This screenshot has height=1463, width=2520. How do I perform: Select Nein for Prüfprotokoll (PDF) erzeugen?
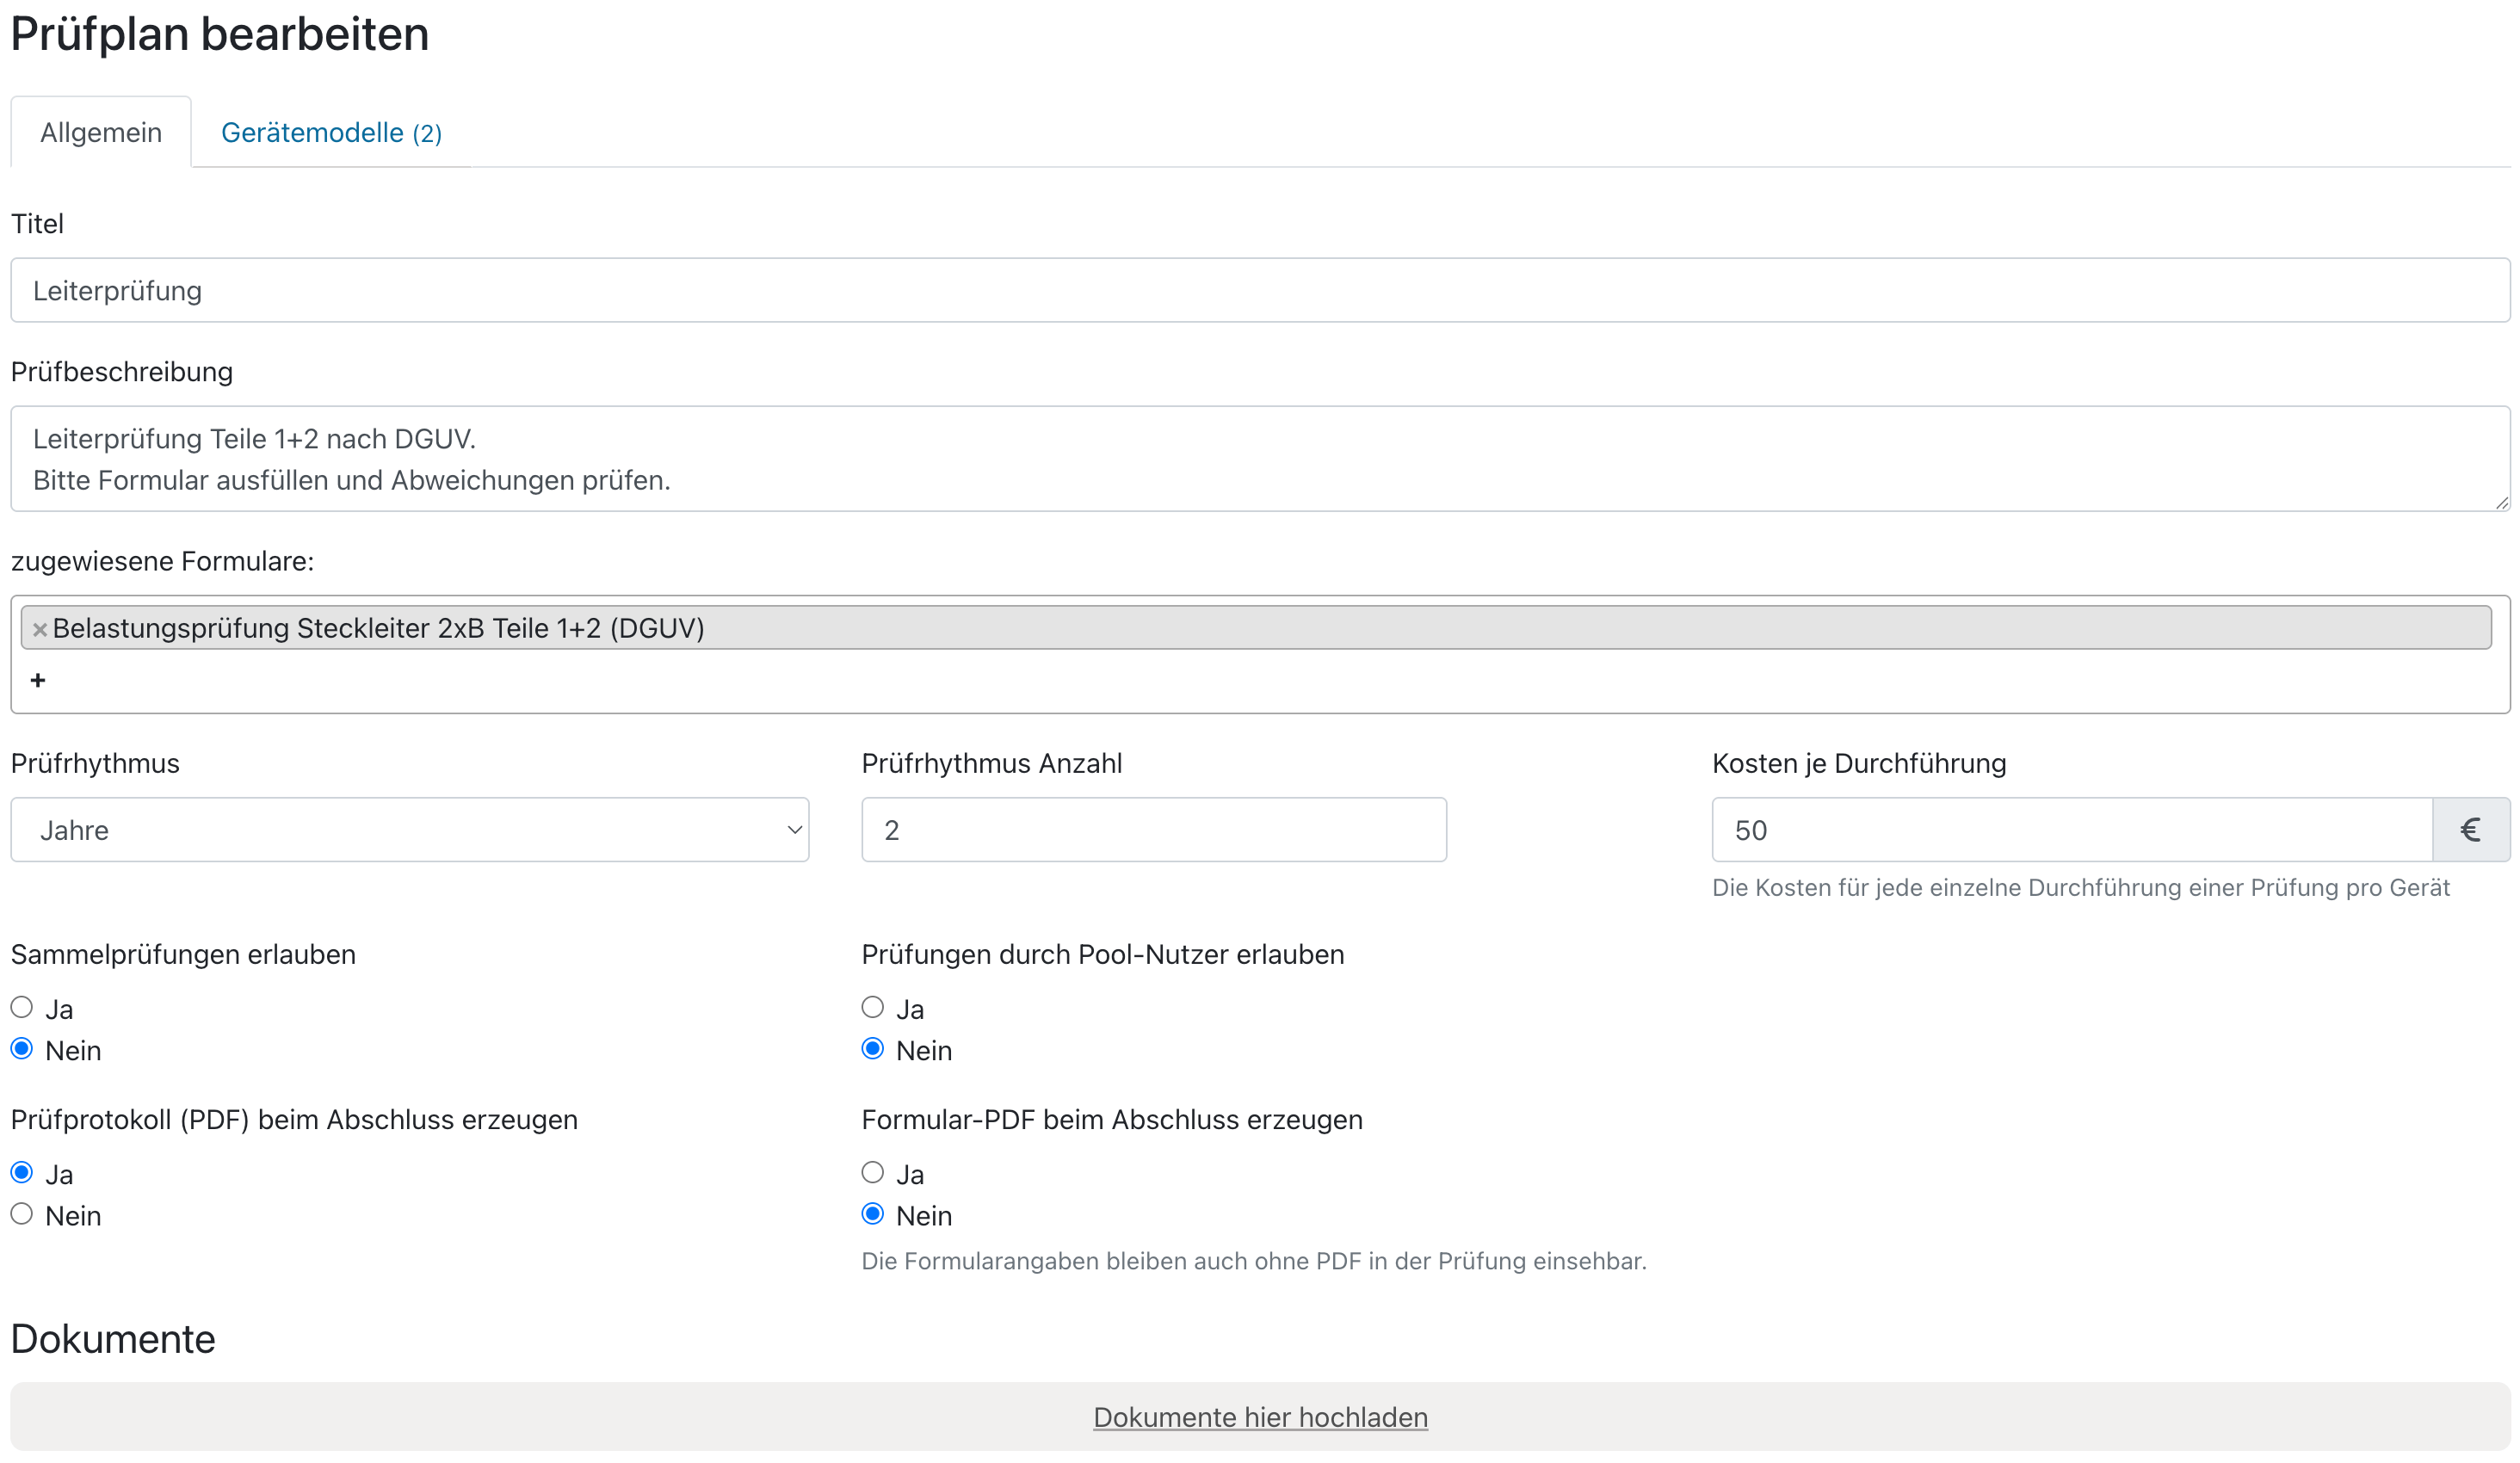pyautogui.click(x=22, y=1214)
